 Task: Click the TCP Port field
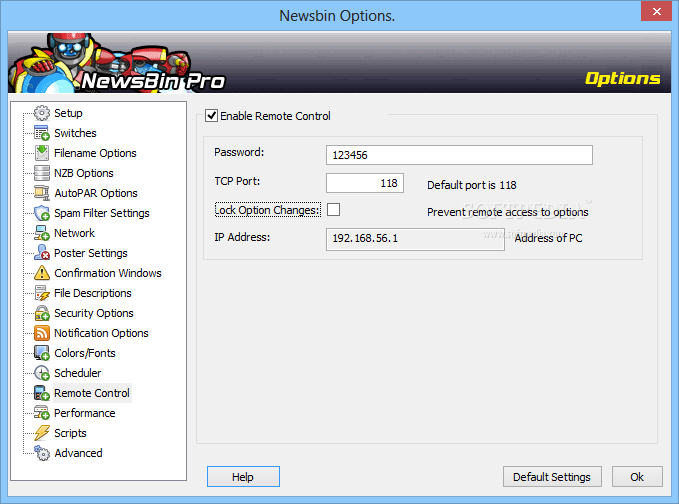365,183
